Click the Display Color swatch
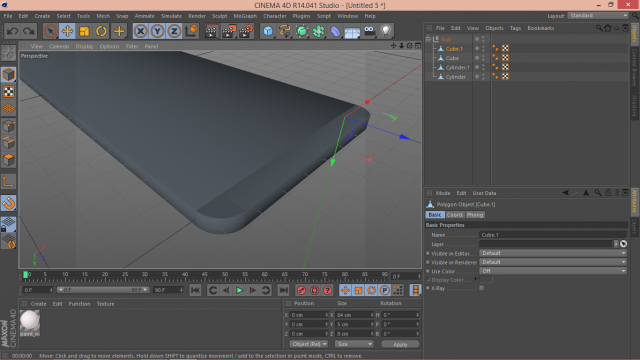The height and width of the screenshot is (360, 640). click(x=486, y=280)
